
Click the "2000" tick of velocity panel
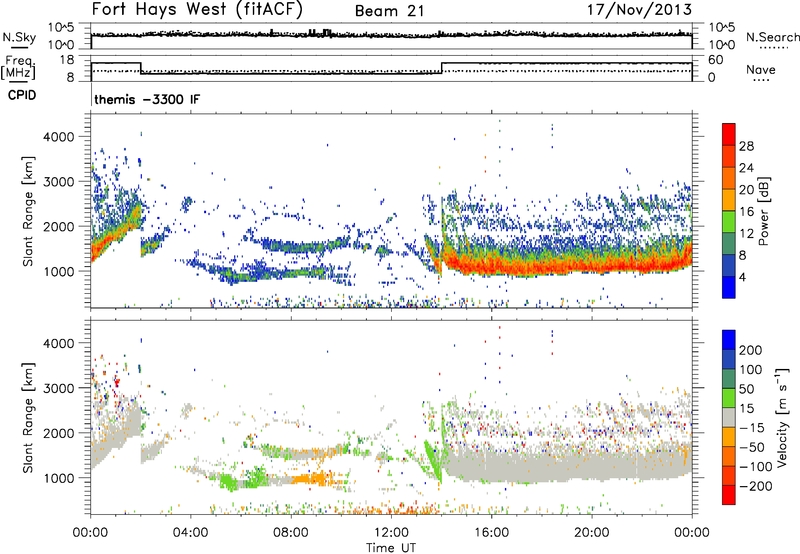coord(59,433)
